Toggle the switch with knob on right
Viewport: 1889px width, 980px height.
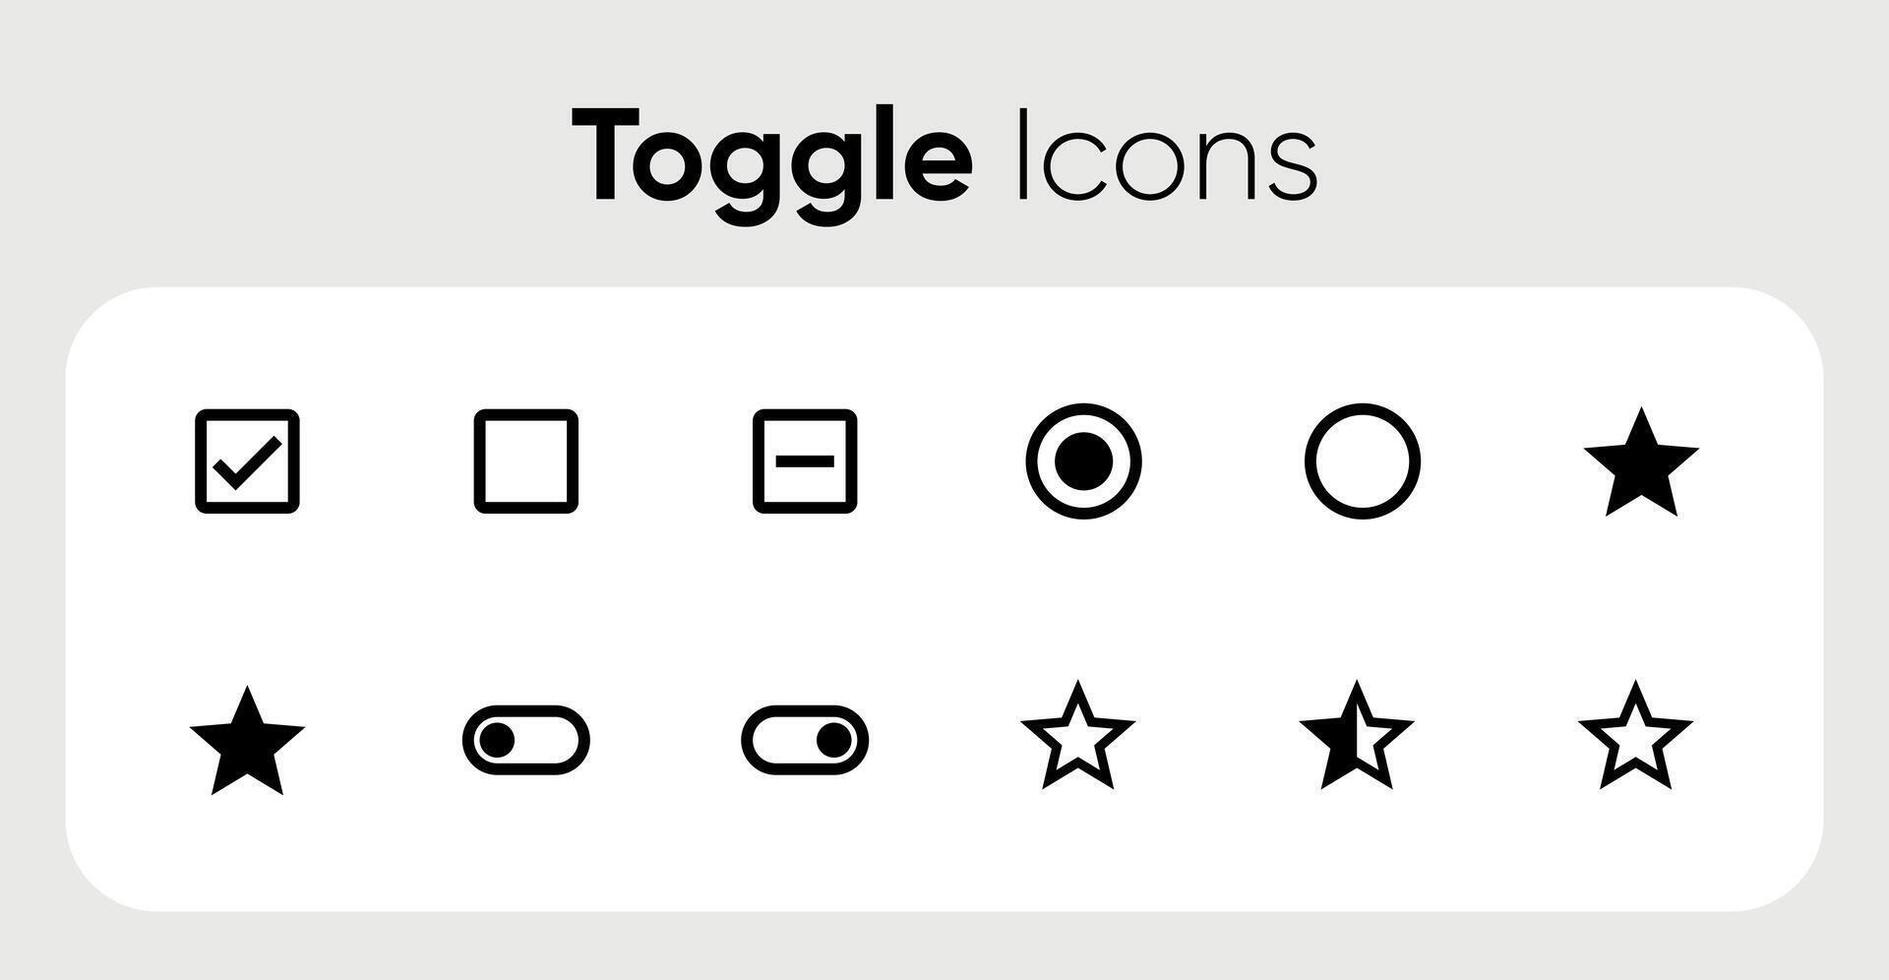coord(805,740)
